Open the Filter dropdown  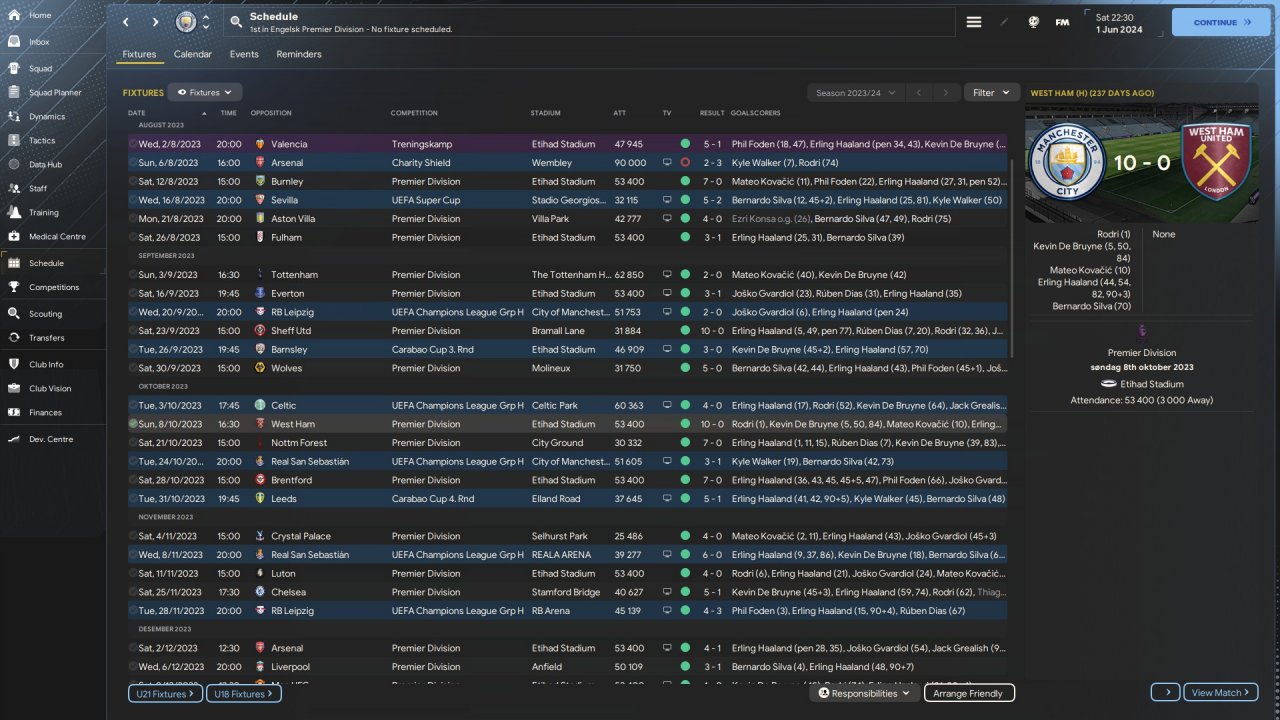992,92
